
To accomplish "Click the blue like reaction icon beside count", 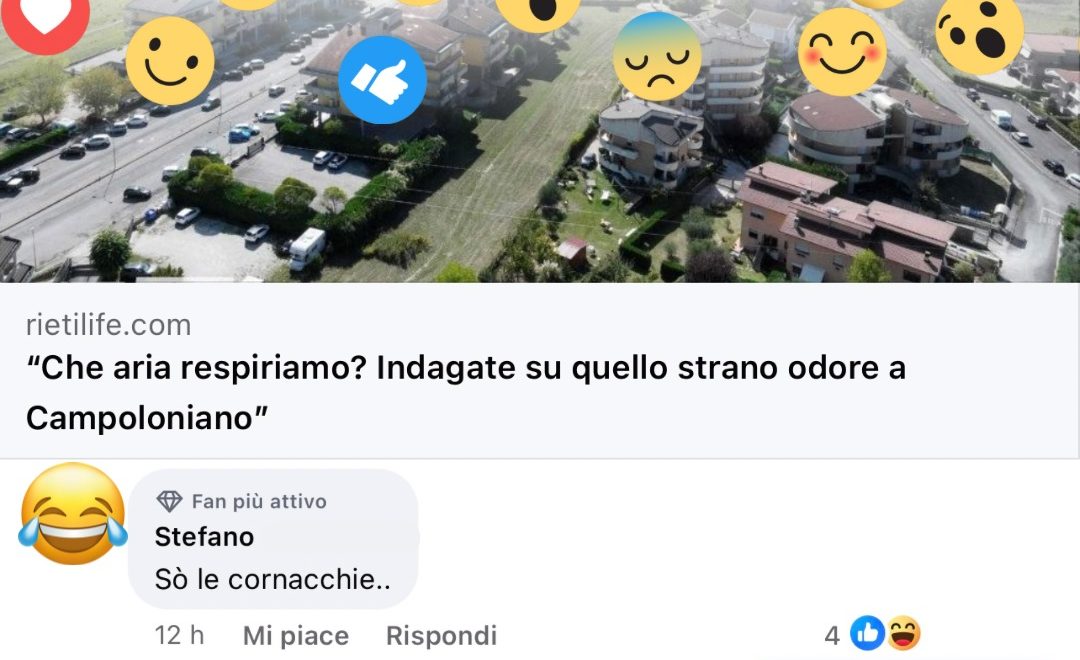I will [x=867, y=633].
